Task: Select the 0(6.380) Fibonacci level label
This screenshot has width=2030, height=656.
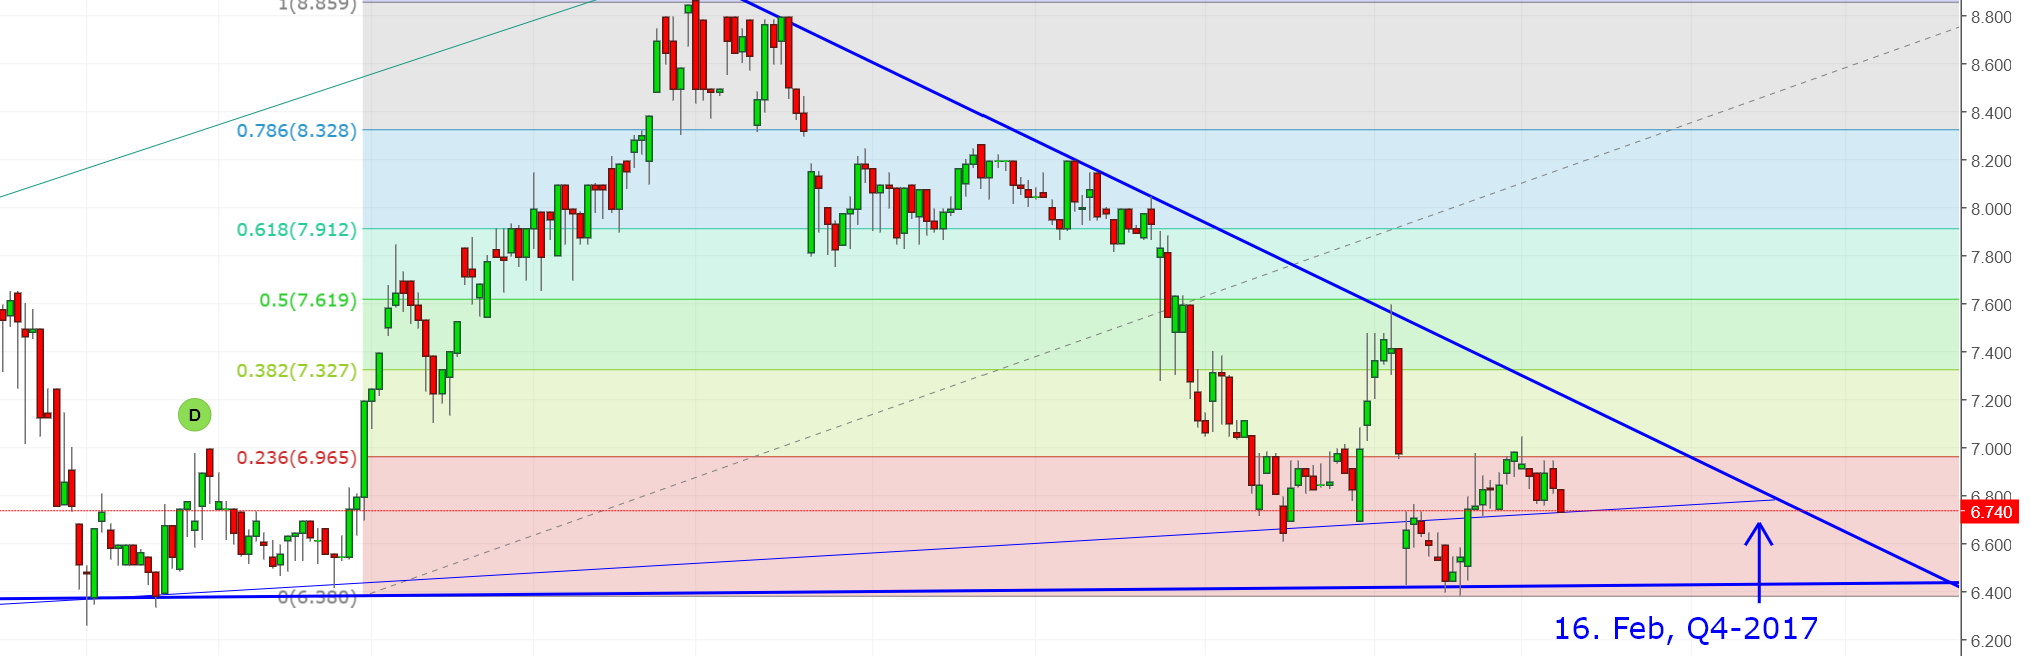Action: (317, 597)
